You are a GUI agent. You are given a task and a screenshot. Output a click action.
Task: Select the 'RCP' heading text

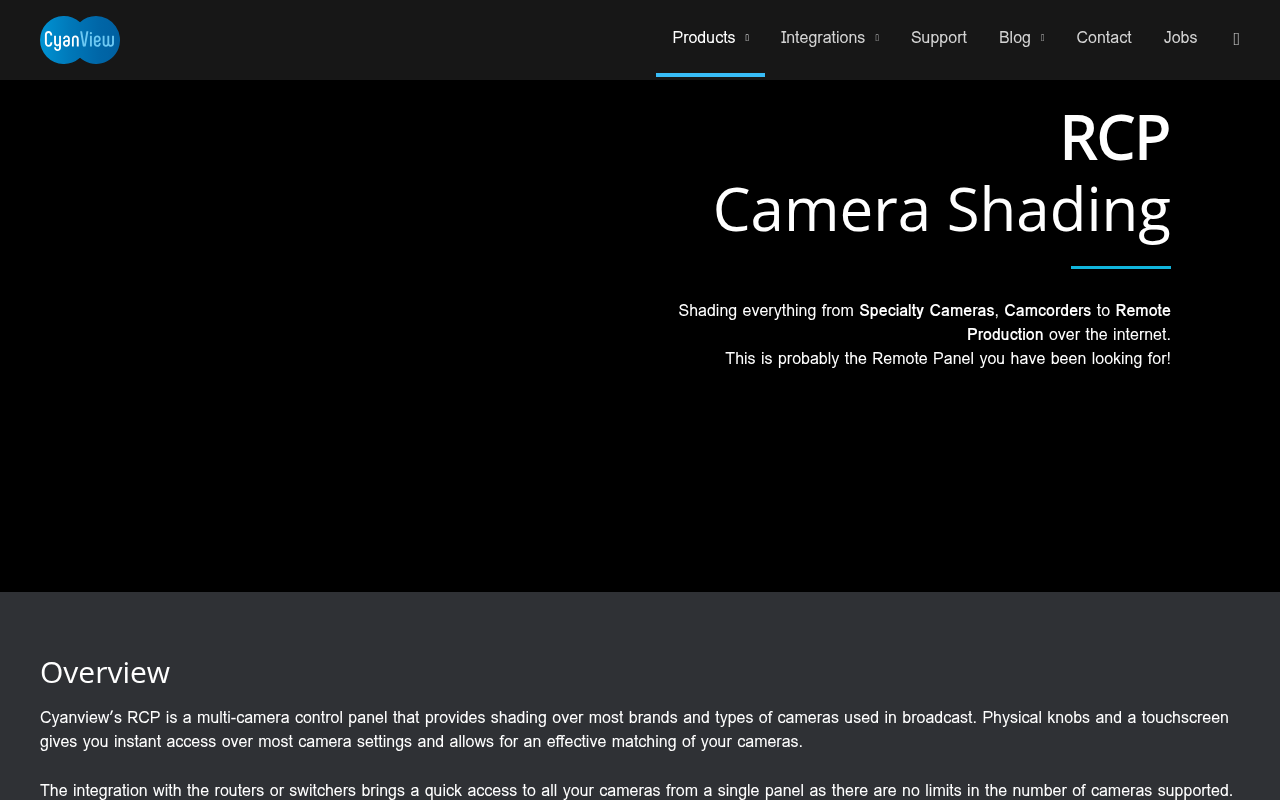coord(1115,137)
